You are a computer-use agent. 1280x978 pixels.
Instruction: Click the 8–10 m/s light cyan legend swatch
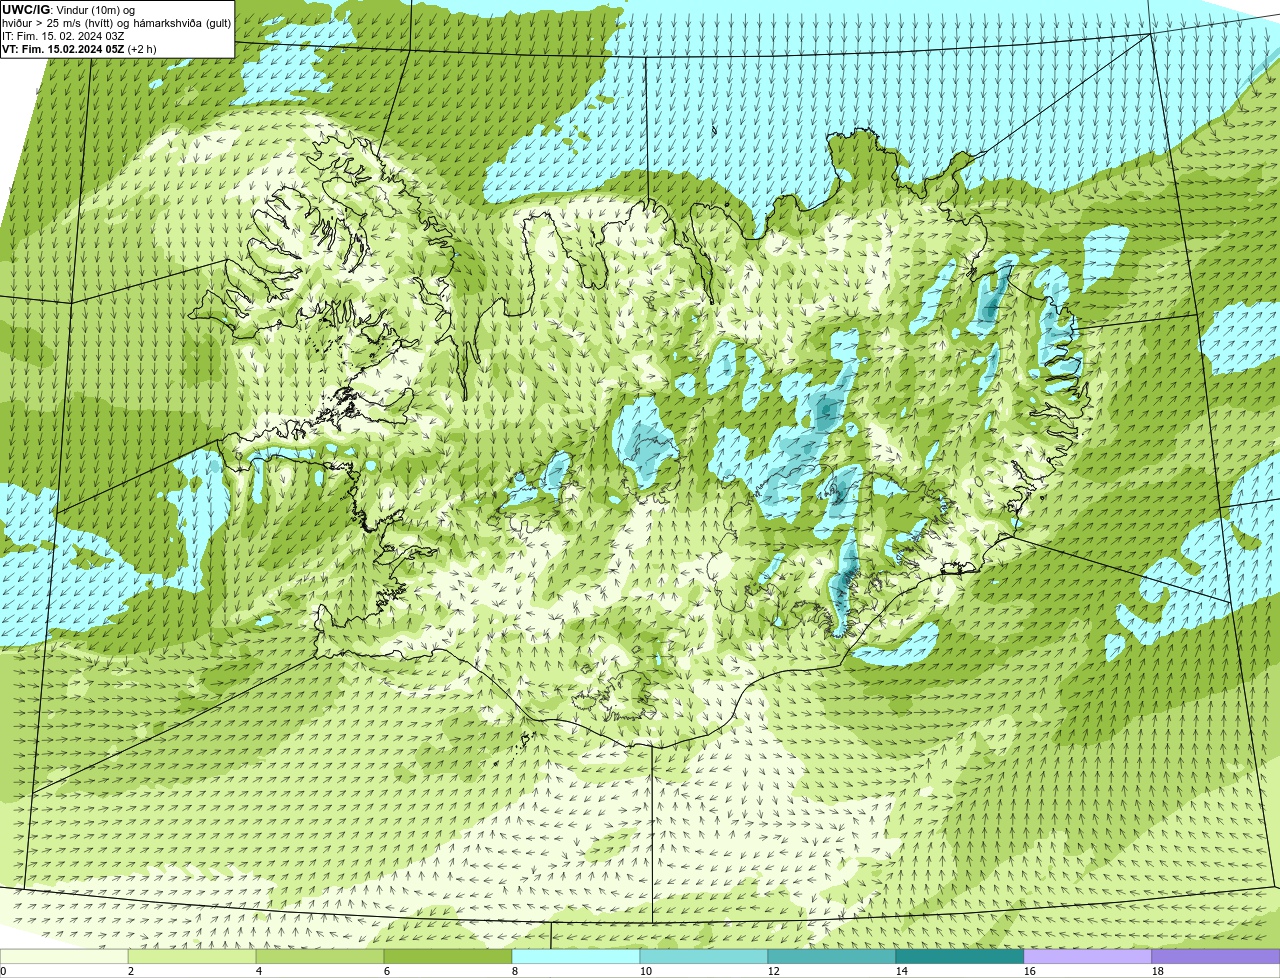576,956
